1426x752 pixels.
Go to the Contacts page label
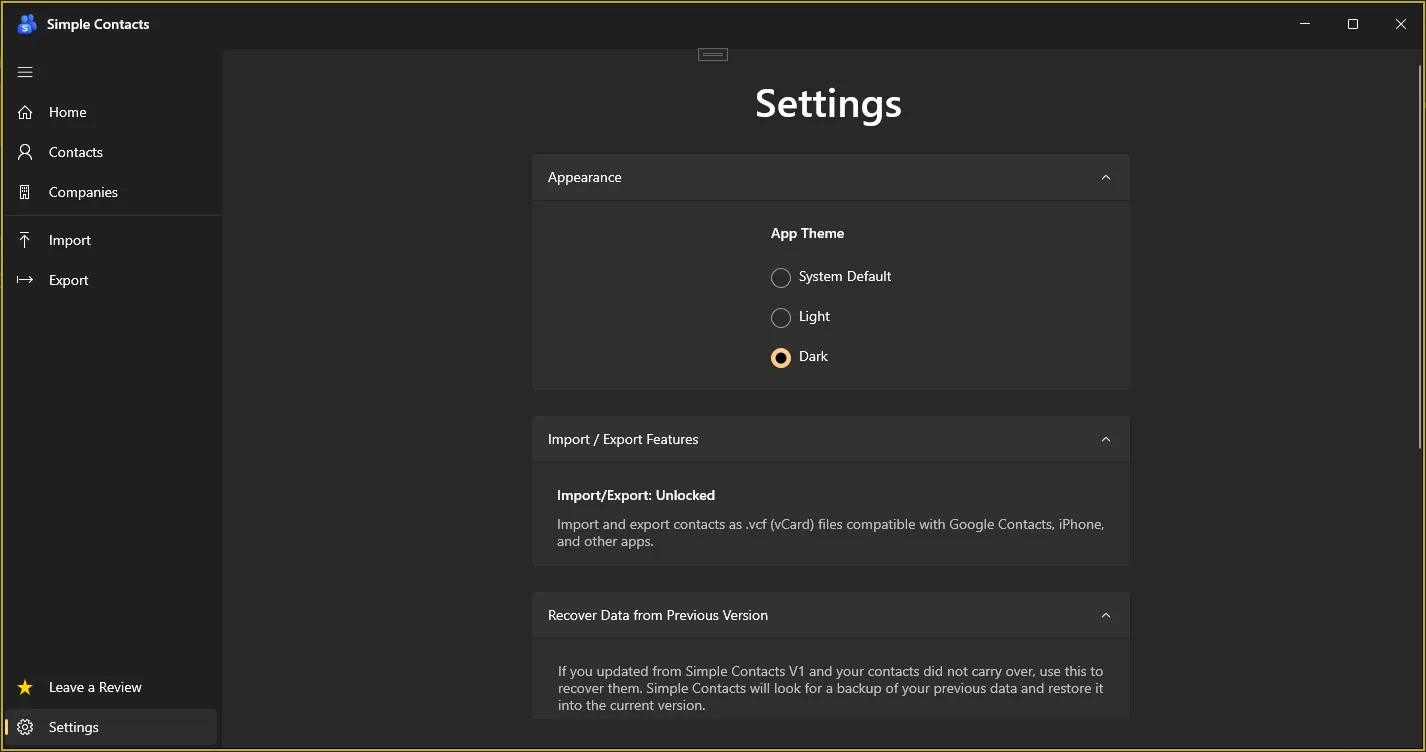pyautogui.click(x=76, y=152)
